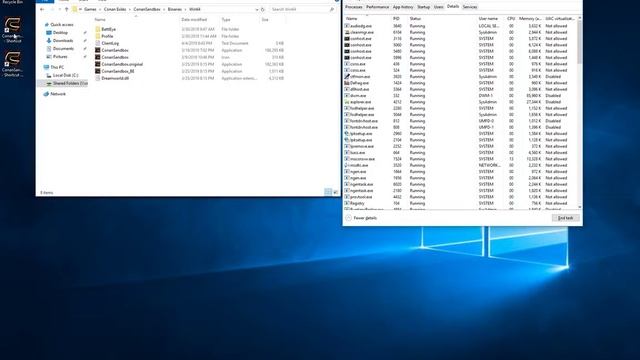The width and height of the screenshot is (640, 360).
Task: Sort processes by the User name column
Action: 488,19
